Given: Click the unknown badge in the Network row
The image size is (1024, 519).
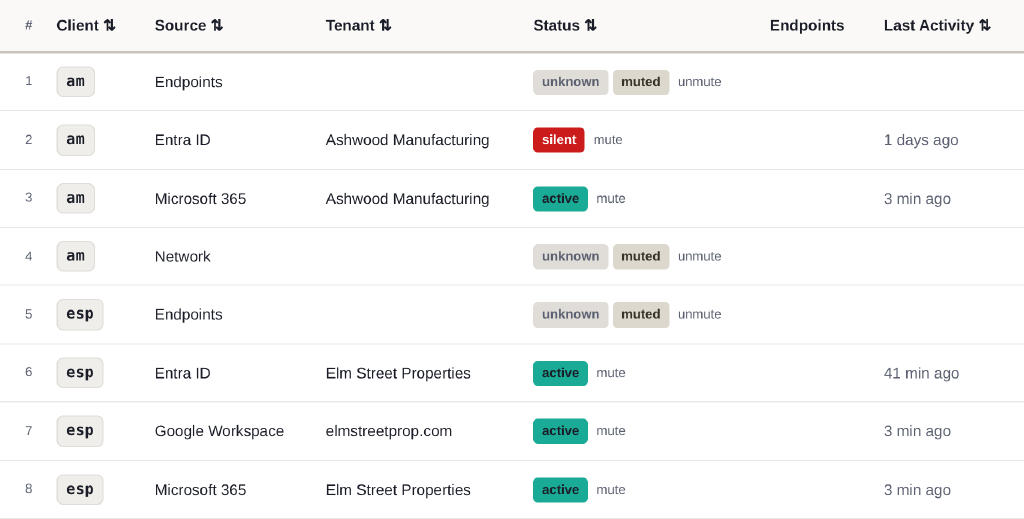Looking at the screenshot, I should pos(571,257).
